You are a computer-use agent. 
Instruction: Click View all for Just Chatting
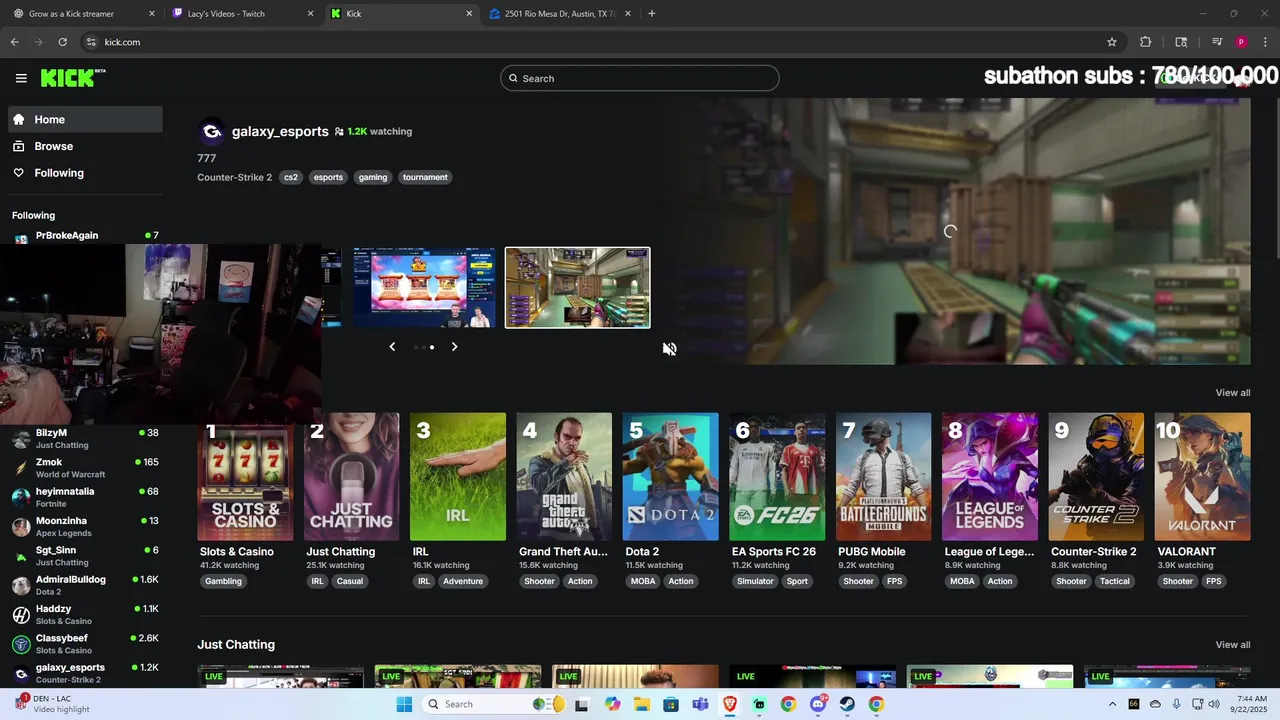pos(1233,645)
